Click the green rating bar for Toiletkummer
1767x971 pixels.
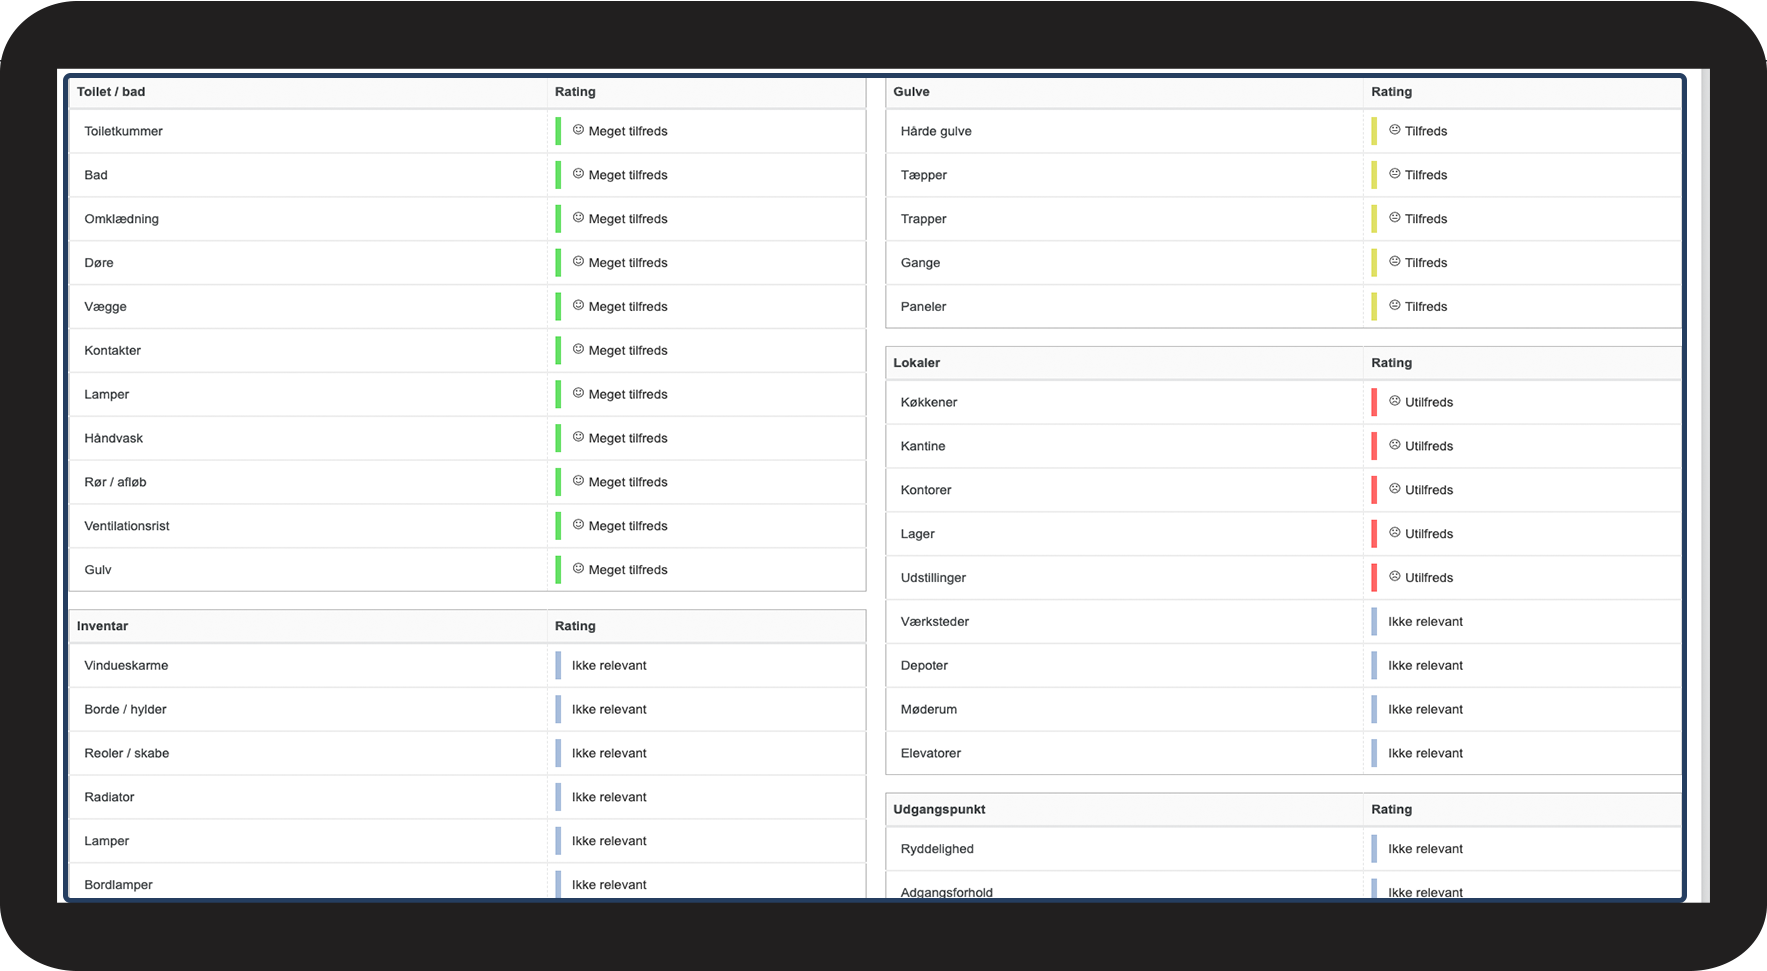[x=558, y=131]
